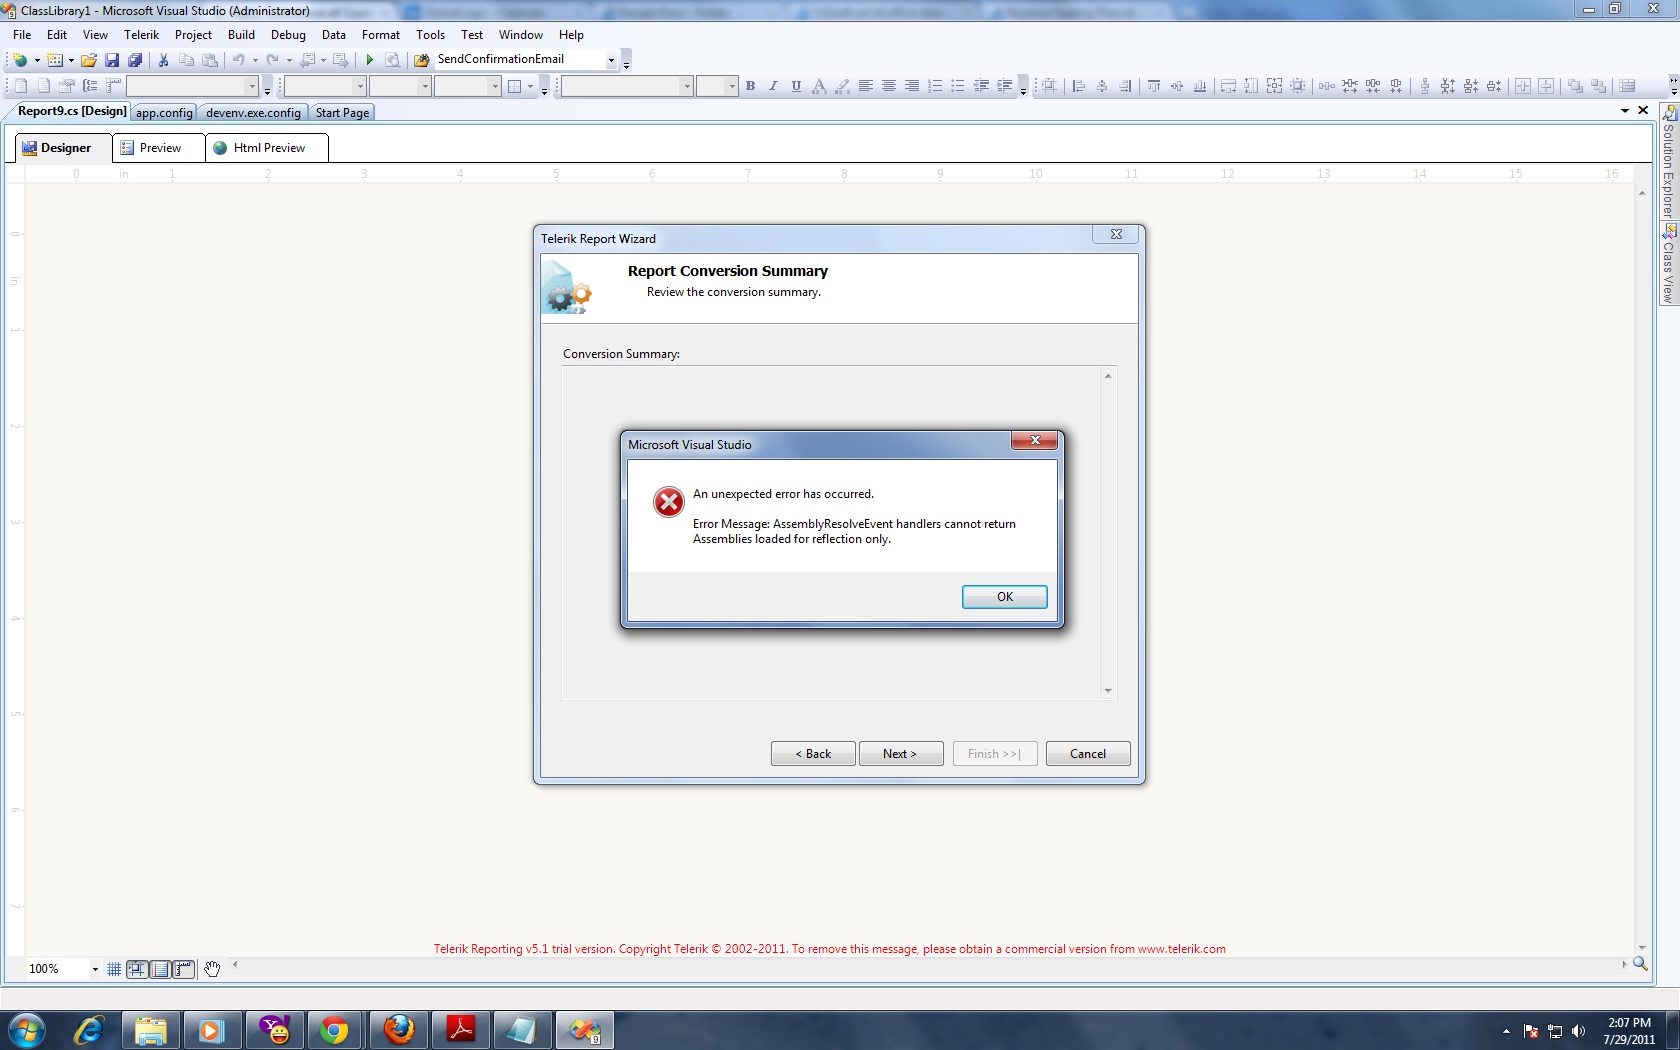Expand the borders dropdown arrow
The image size is (1680, 1050).
pyautogui.click(x=530, y=86)
